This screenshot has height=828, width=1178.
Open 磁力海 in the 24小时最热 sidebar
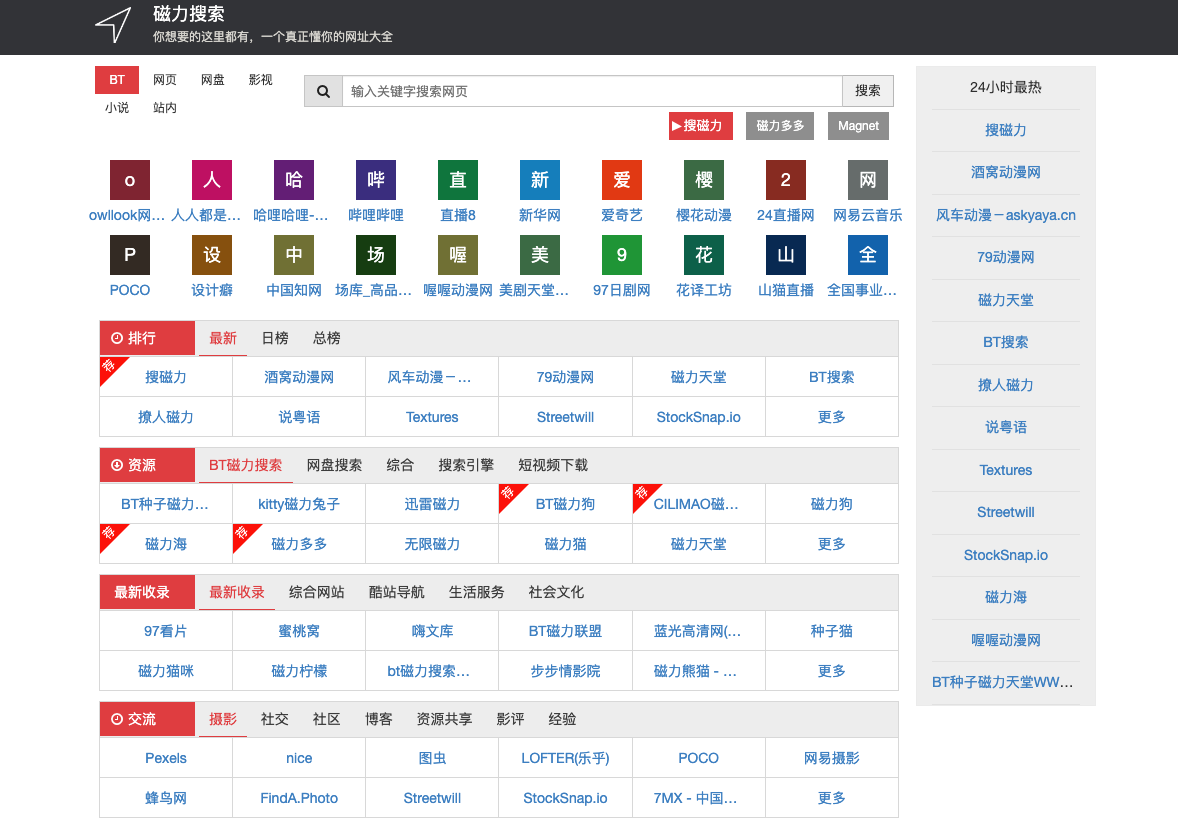(1005, 597)
